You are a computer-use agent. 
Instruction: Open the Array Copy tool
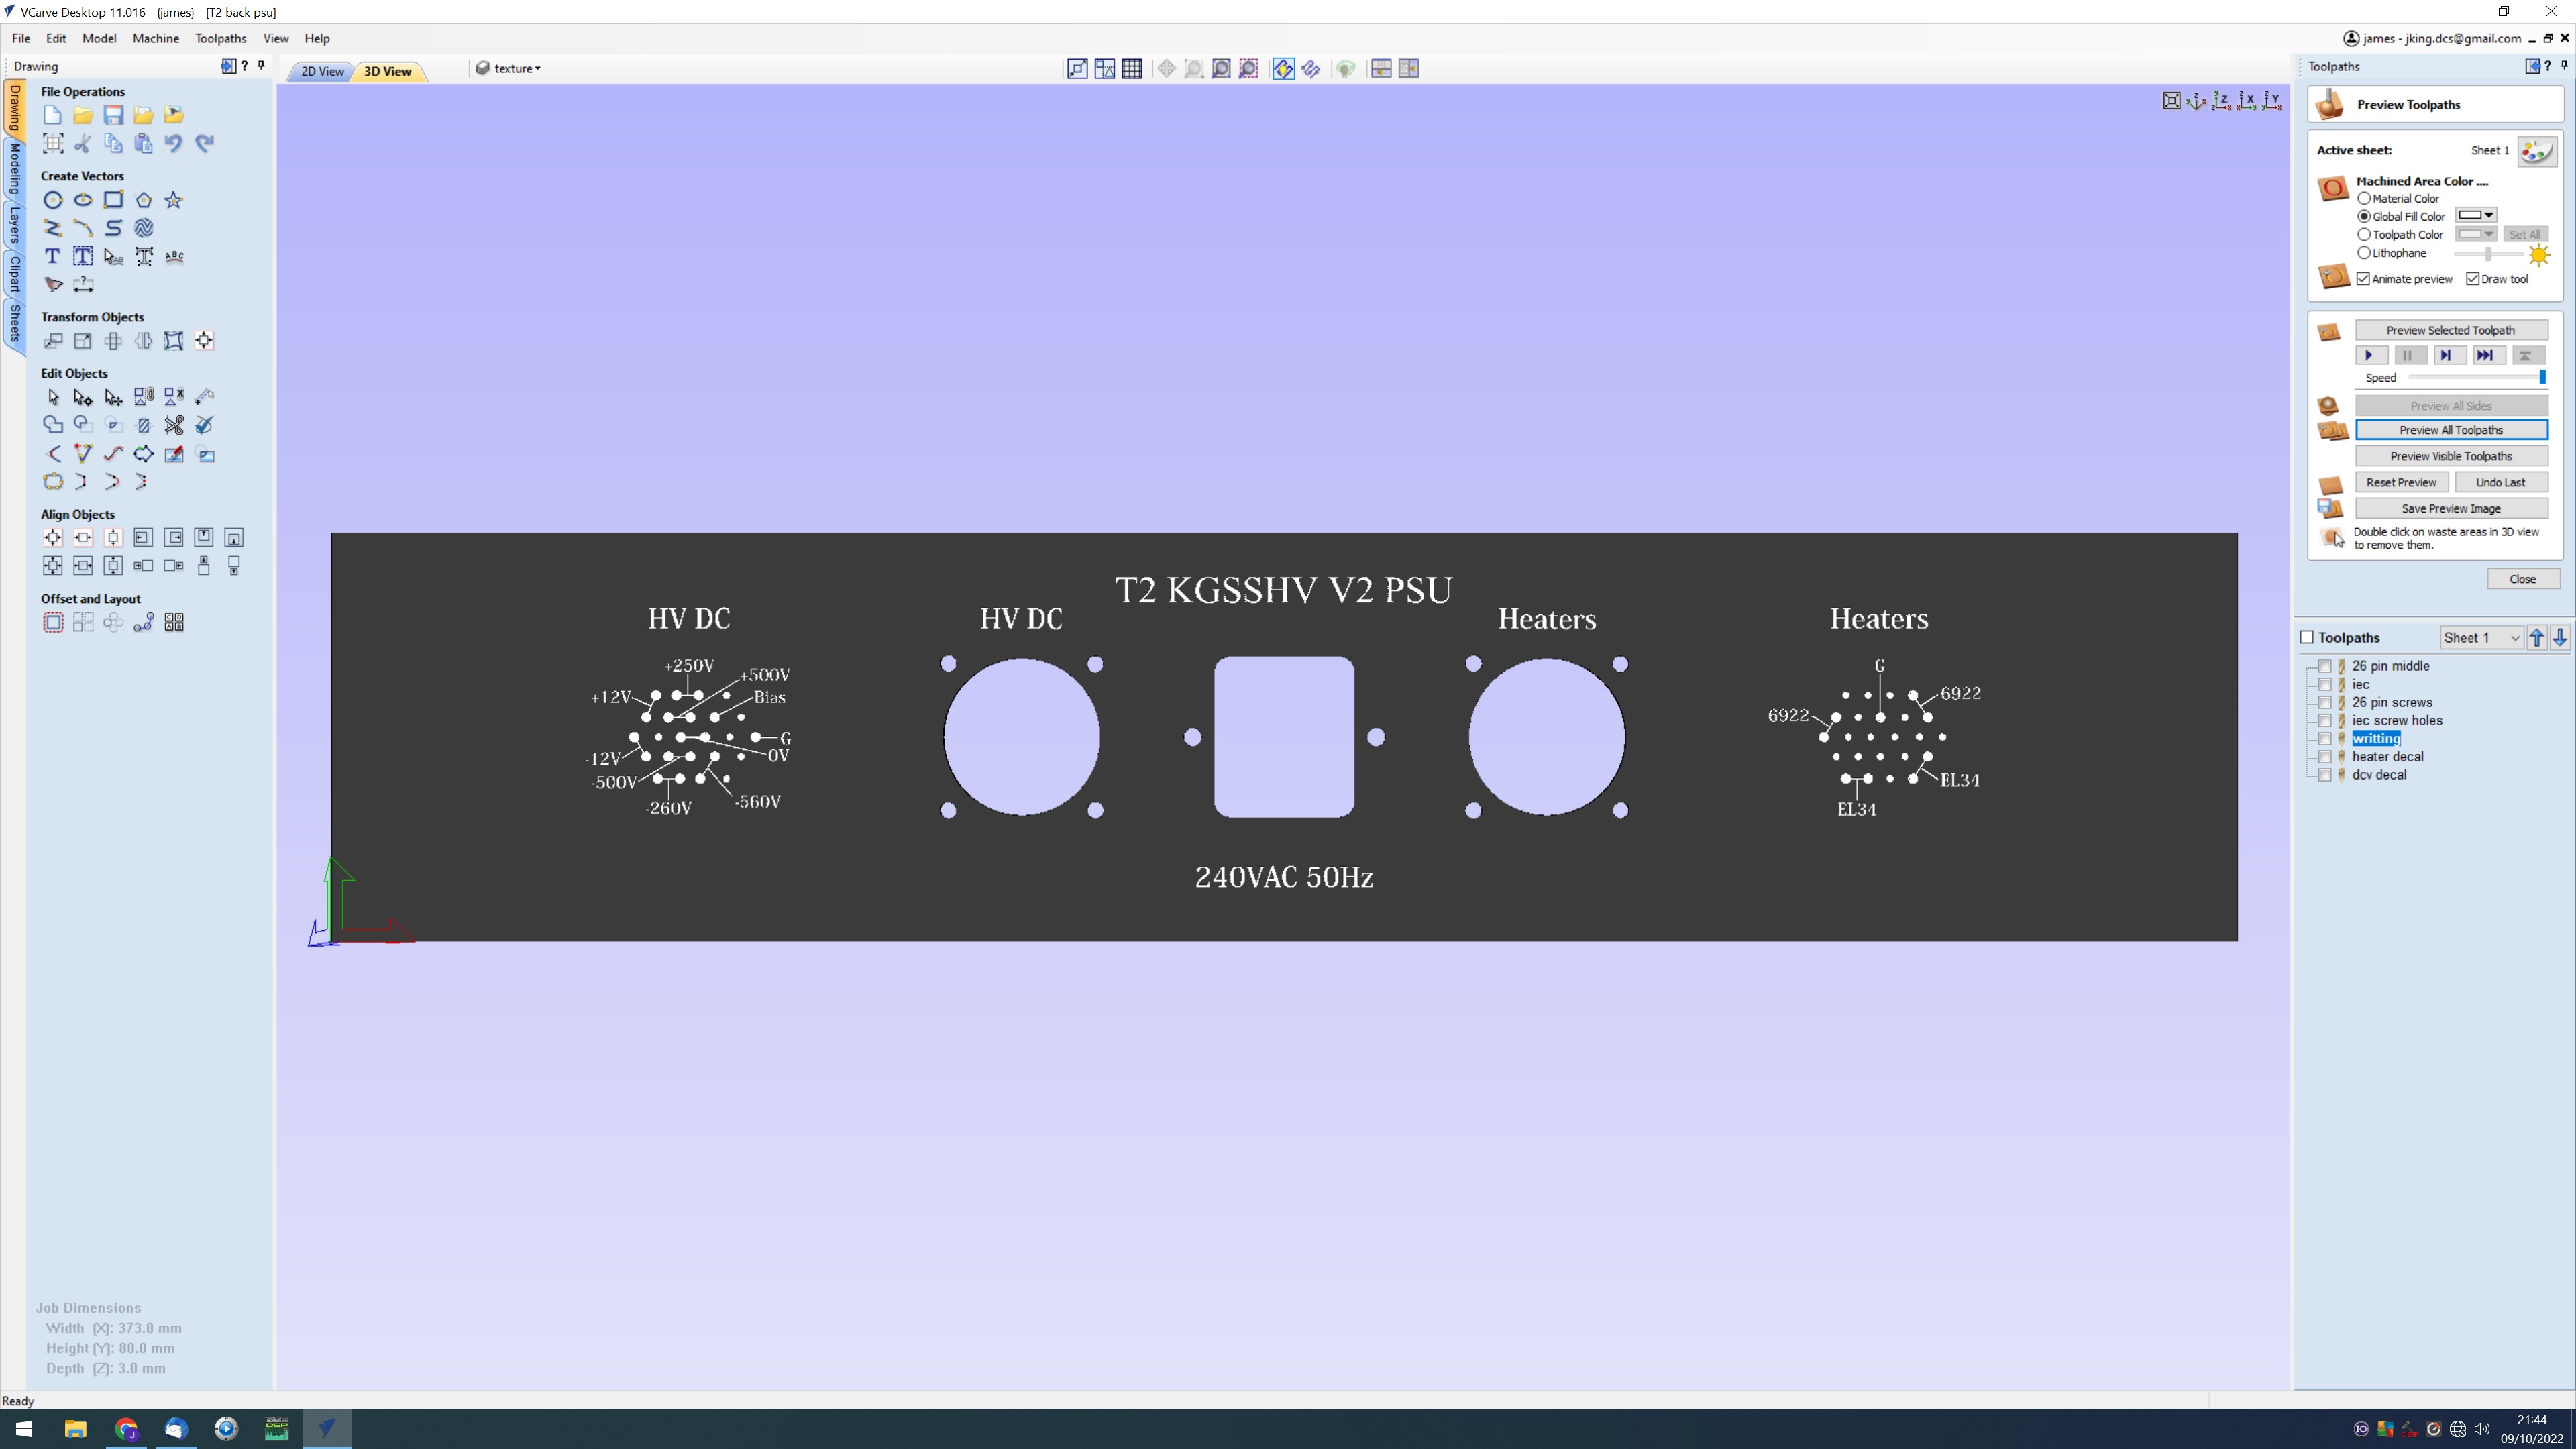coord(83,623)
